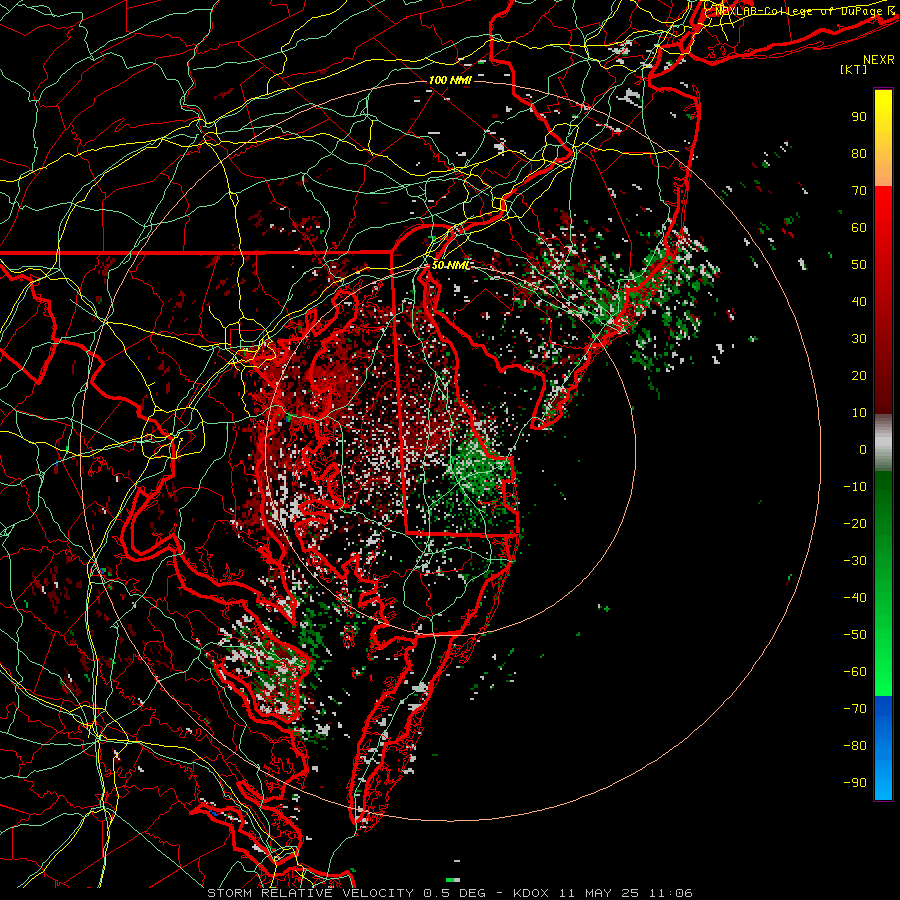Click the positive 90 value on velocity scale
The height and width of the screenshot is (900, 900).
click(859, 117)
